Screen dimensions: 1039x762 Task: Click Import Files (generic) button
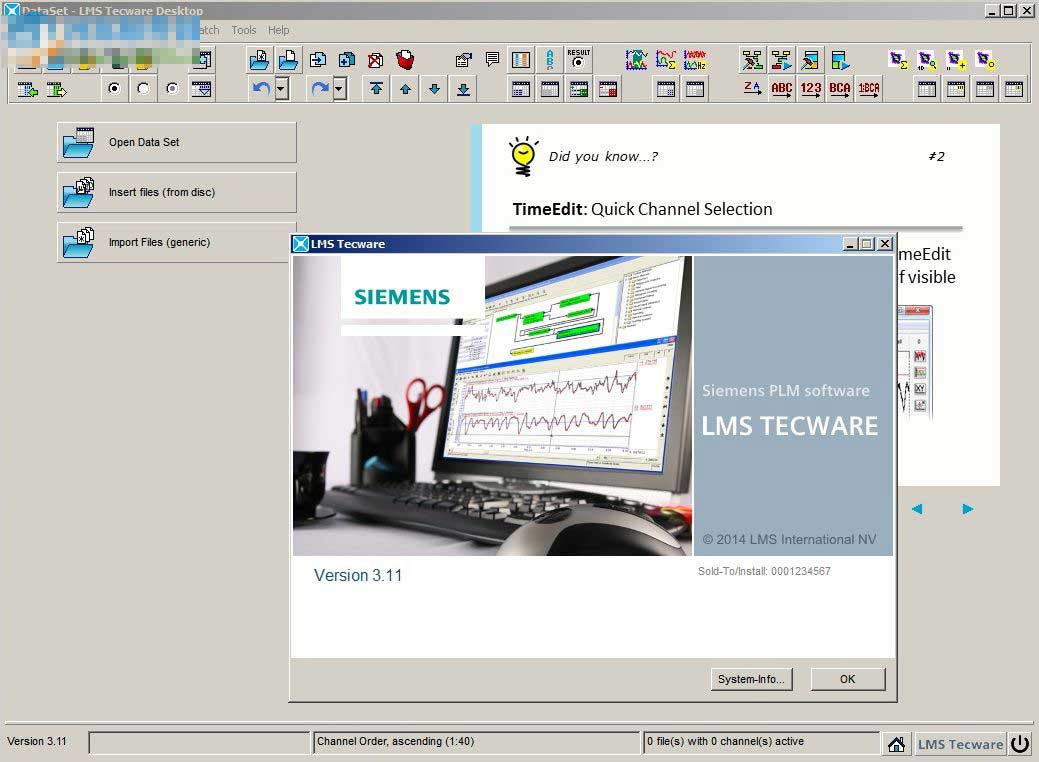pyautogui.click(x=174, y=243)
